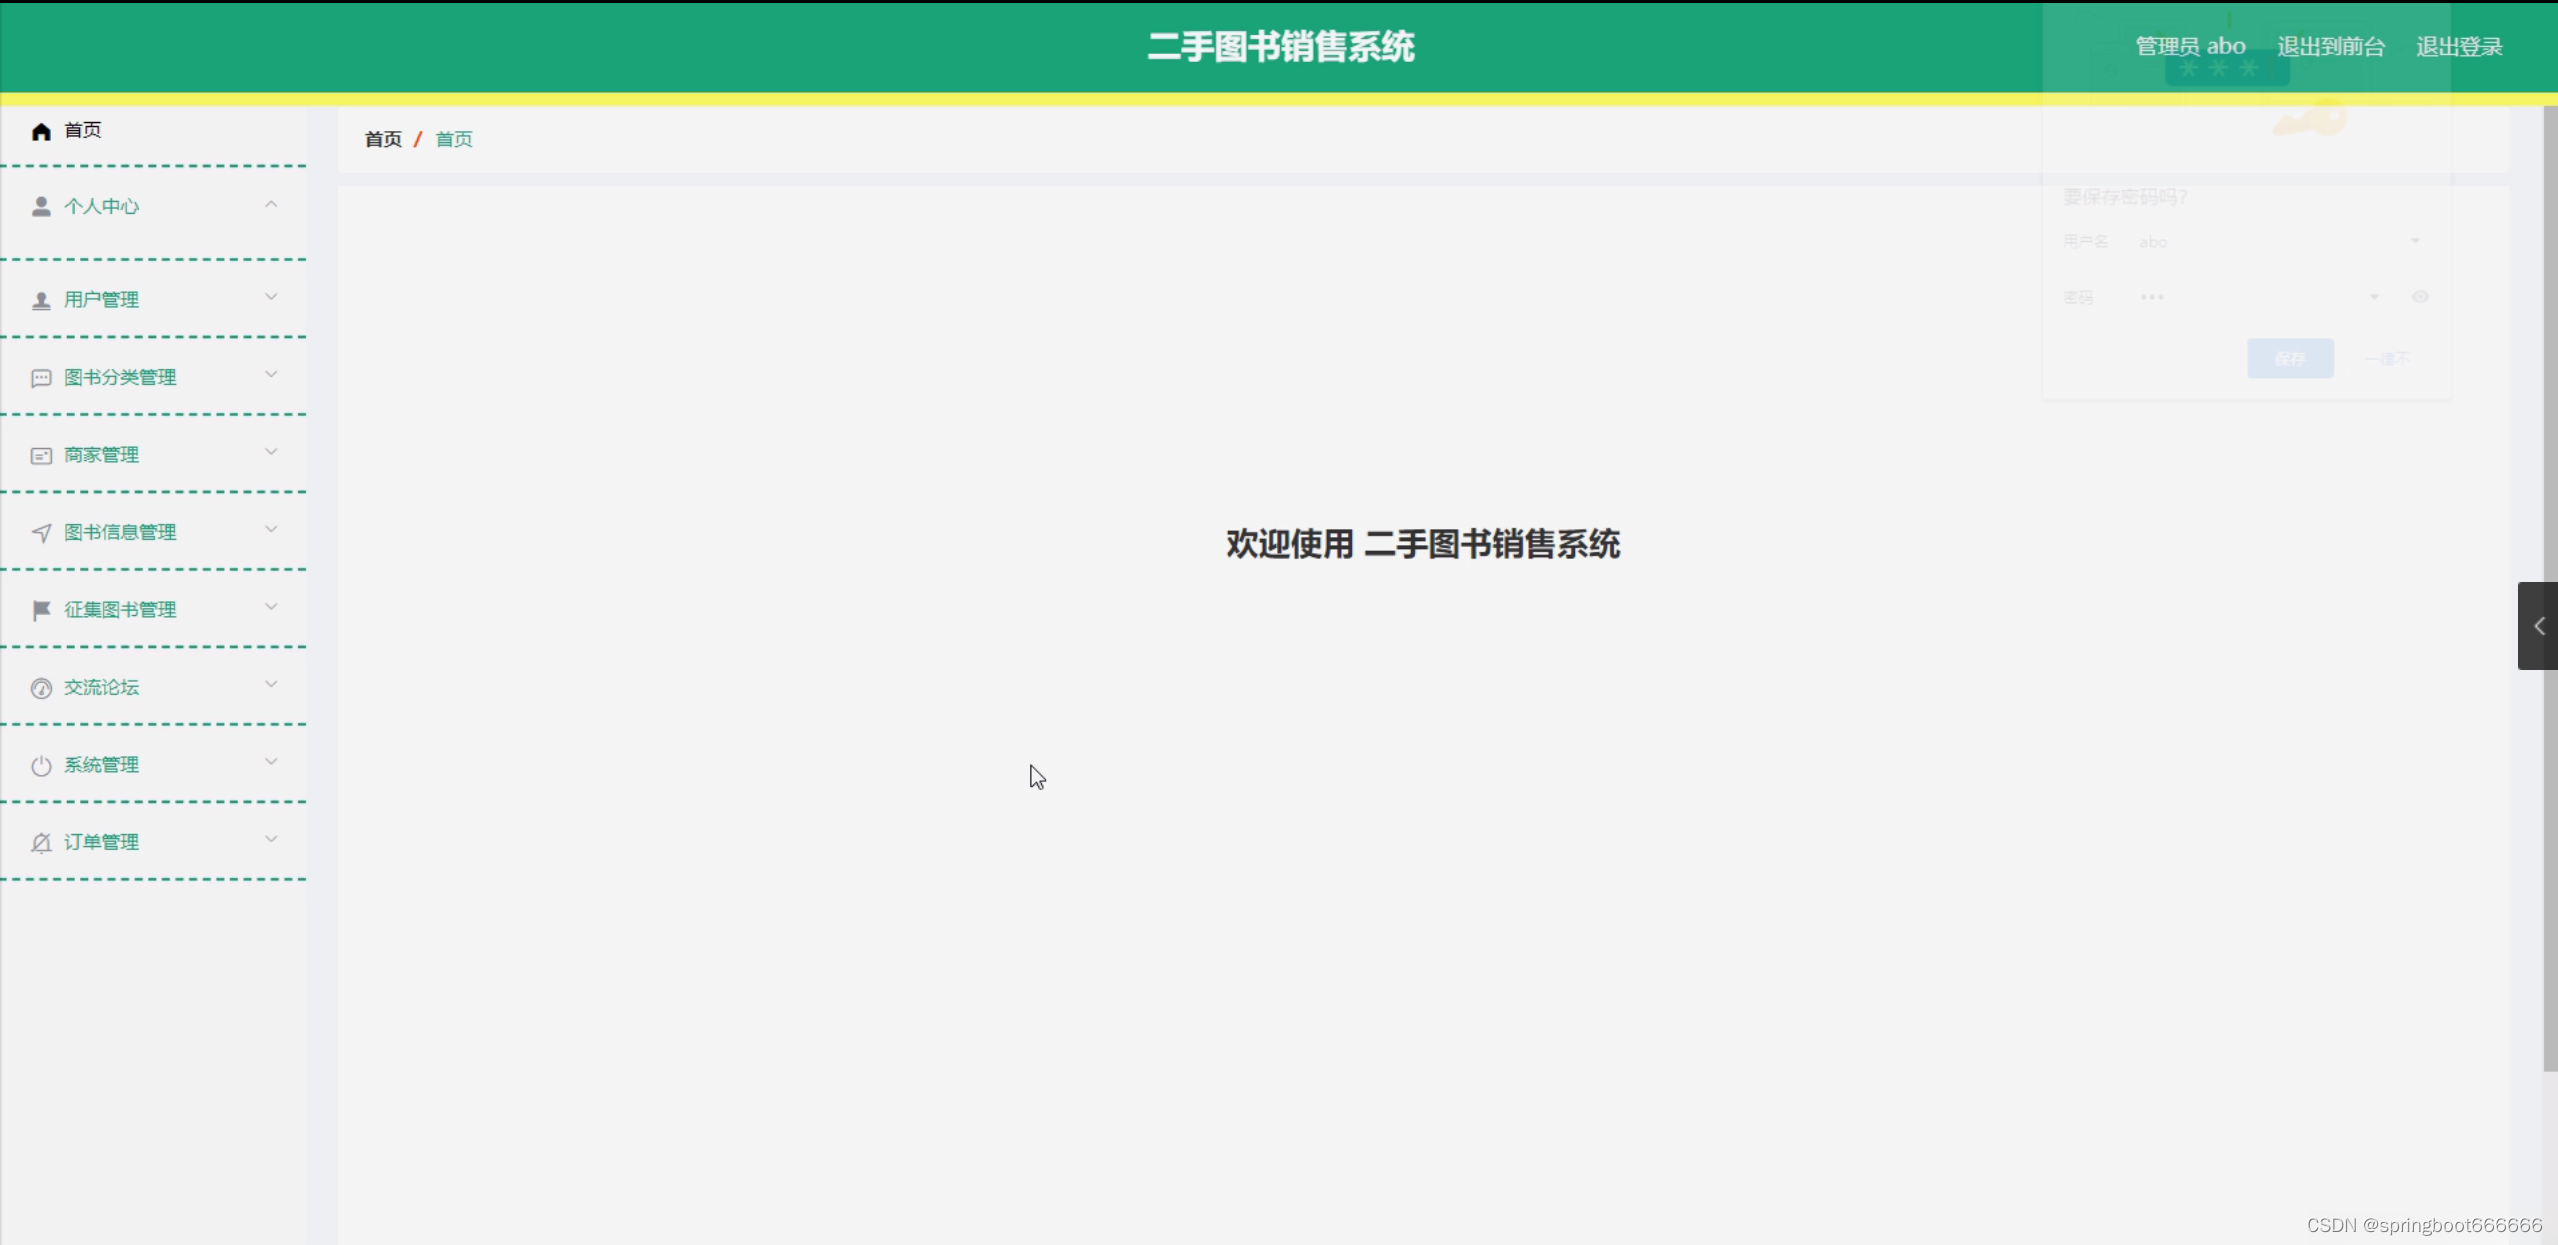Screen dimensions: 2558x1245
Task: Click the user icon for 用户管理
Action: pyautogui.click(x=41, y=300)
